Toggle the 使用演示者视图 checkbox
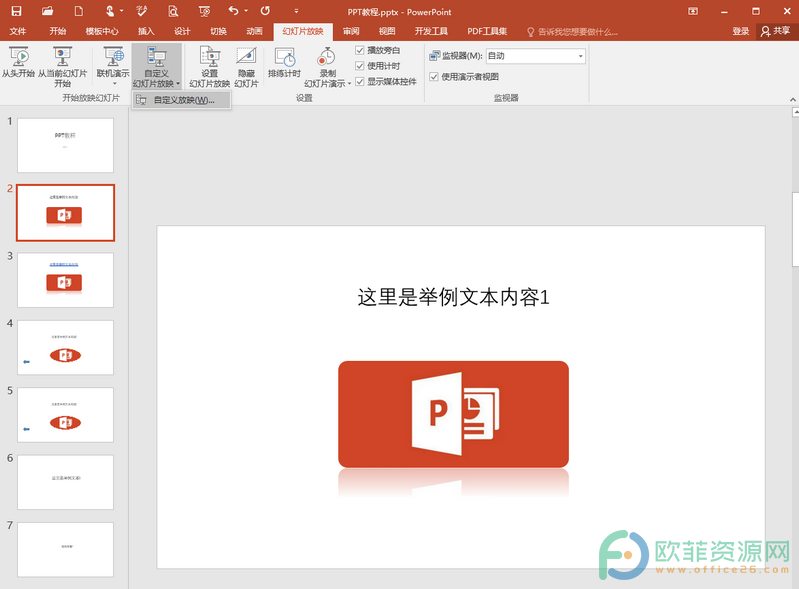This screenshot has height=589, width=799. [x=434, y=77]
